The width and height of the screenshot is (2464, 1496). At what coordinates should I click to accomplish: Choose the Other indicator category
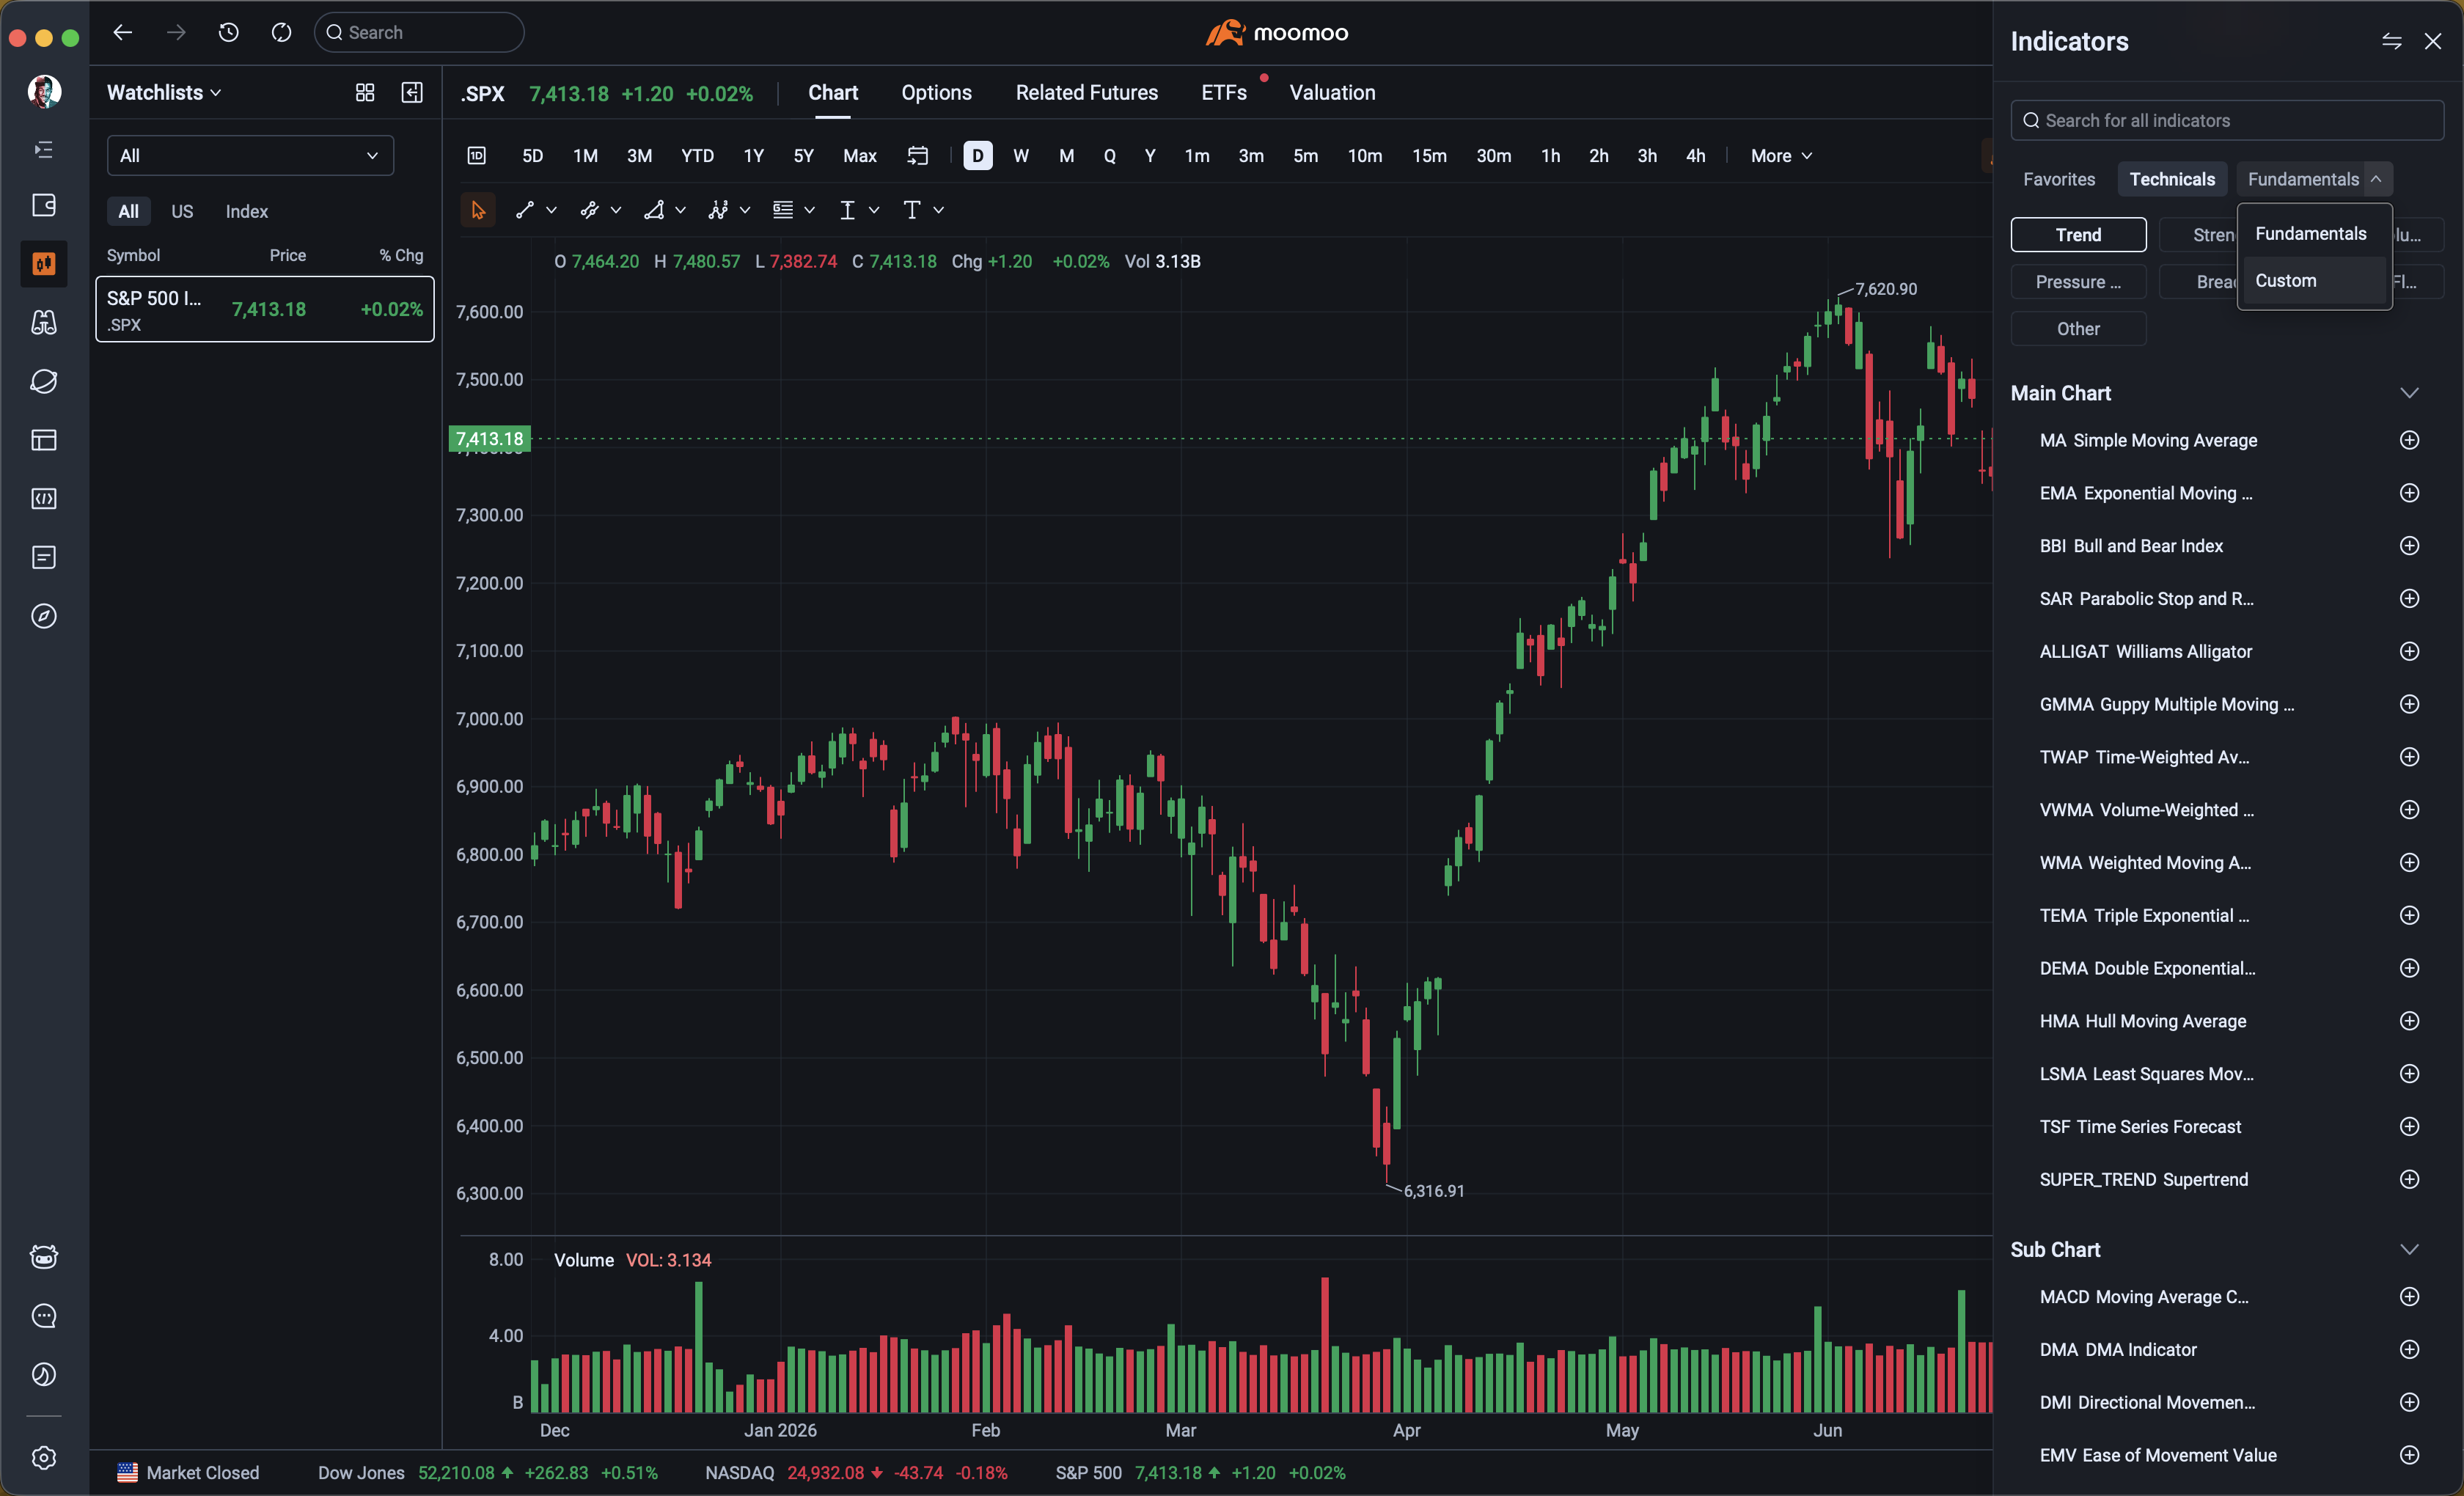click(2079, 329)
